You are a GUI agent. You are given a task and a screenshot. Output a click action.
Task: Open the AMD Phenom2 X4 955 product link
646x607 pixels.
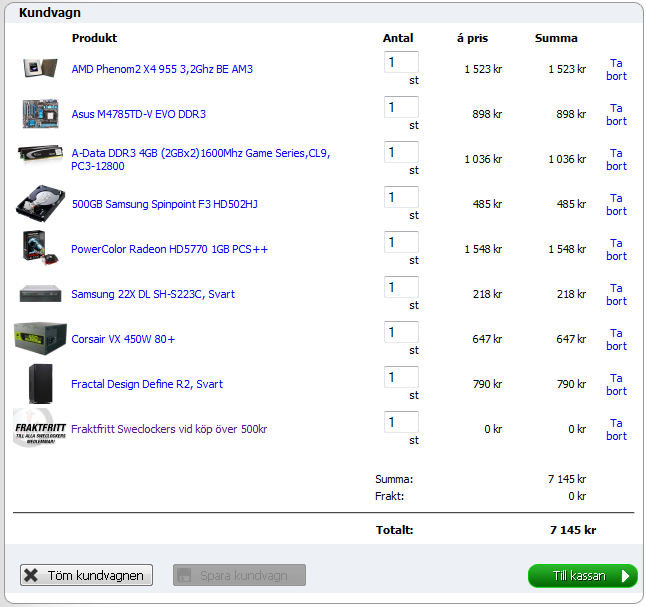pyautogui.click(x=162, y=69)
